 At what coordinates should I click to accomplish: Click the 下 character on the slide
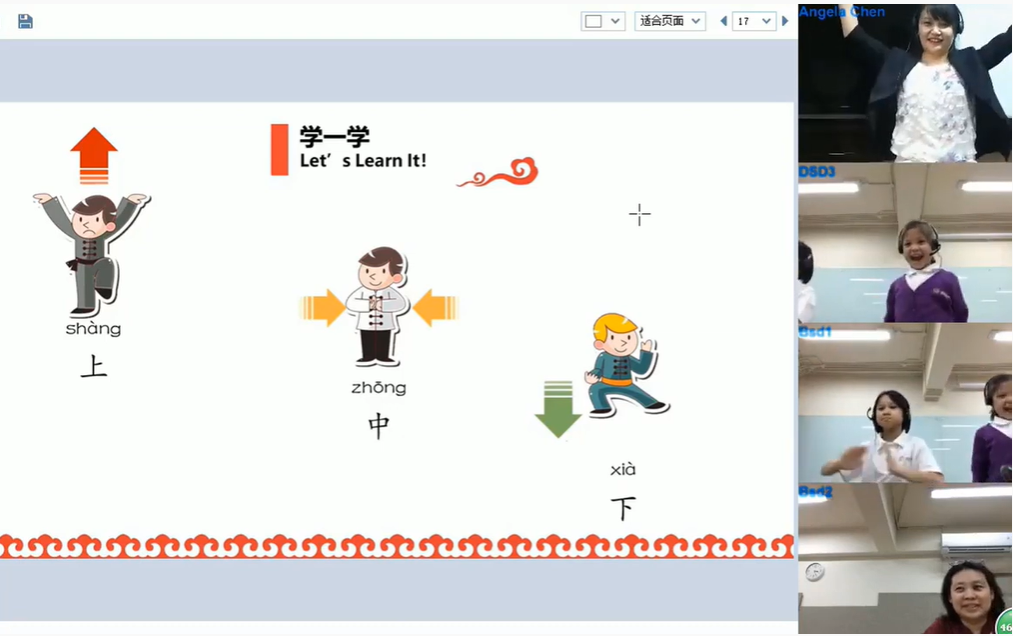[623, 508]
